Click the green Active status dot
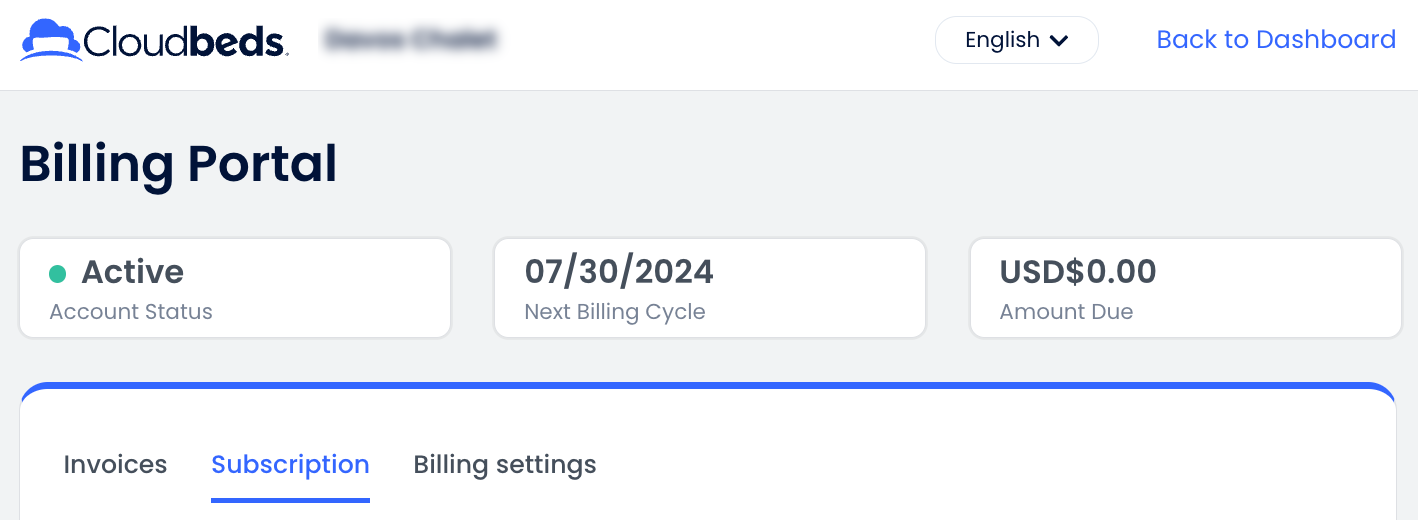This screenshot has height=520, width=1418. pyautogui.click(x=58, y=273)
